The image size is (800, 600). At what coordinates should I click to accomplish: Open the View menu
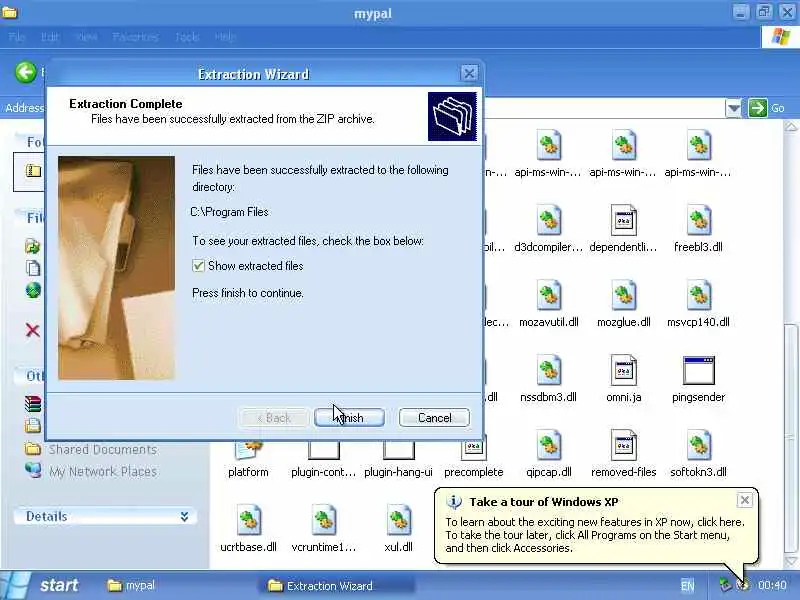86,37
